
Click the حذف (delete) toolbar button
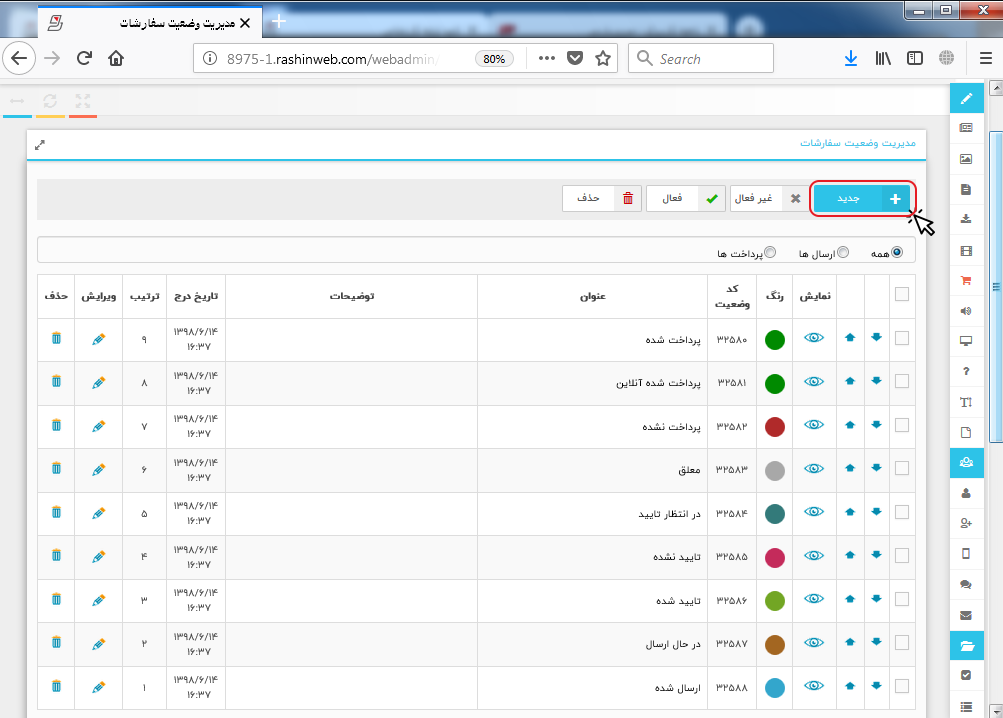pyautogui.click(x=602, y=198)
